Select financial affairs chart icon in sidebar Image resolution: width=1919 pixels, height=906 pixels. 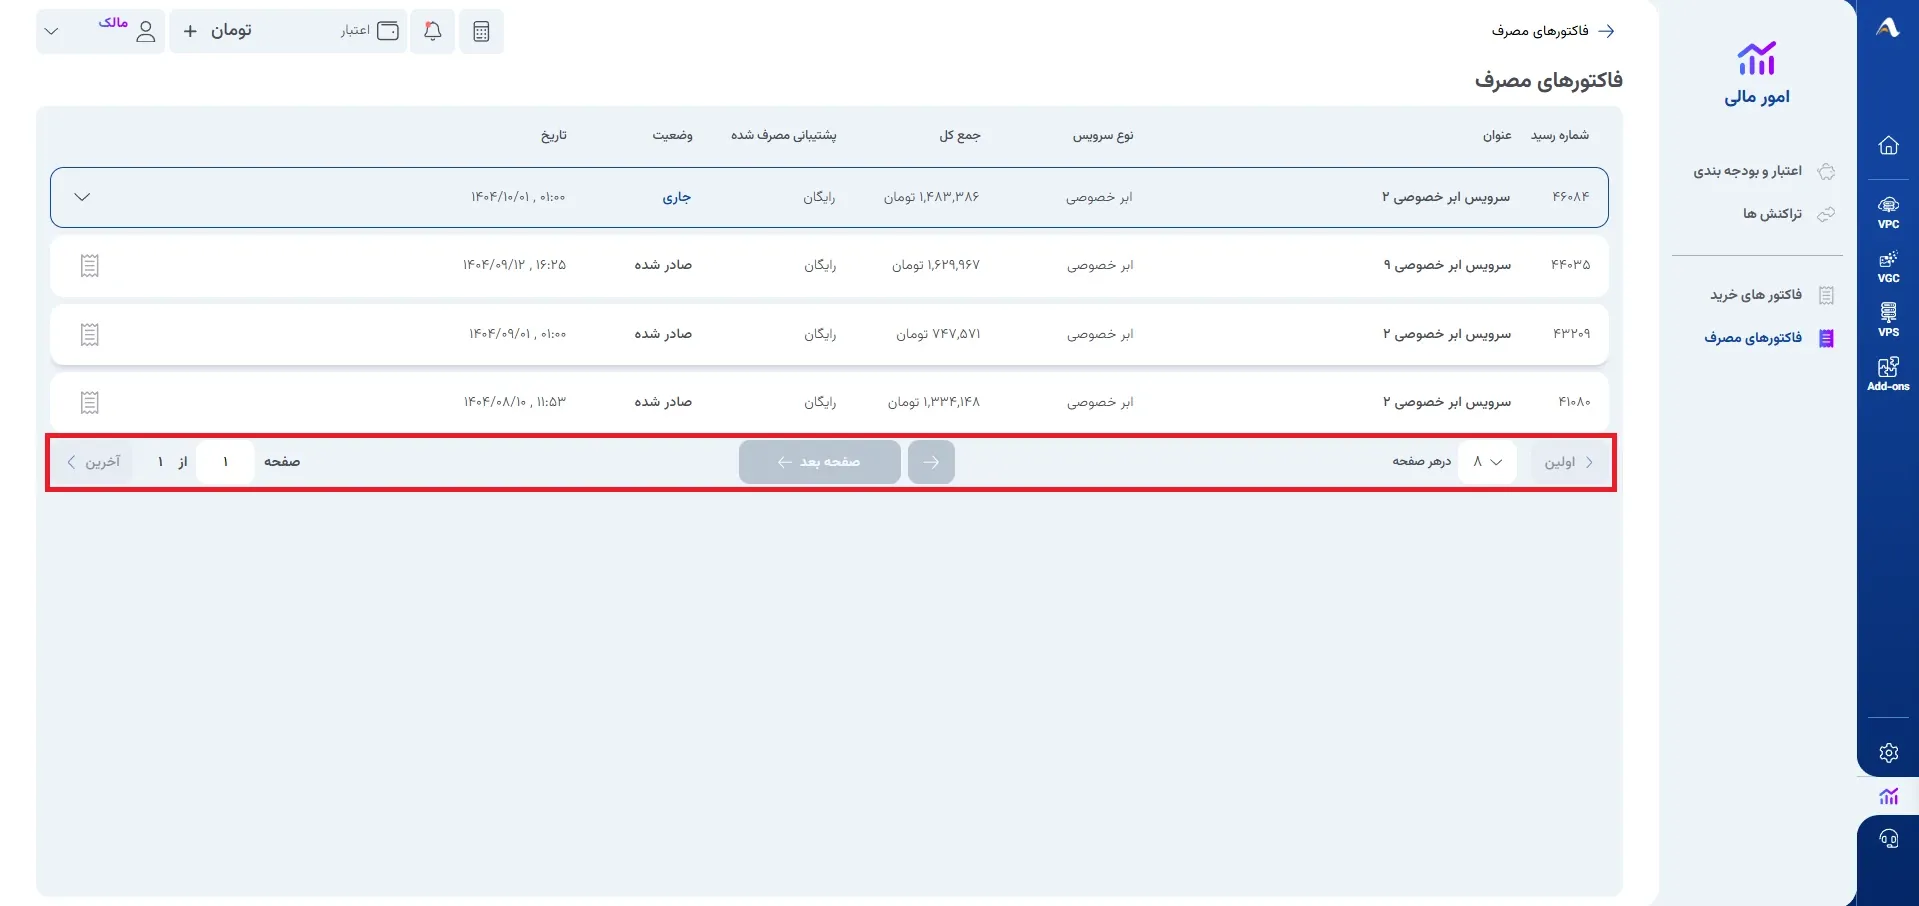coord(1888,796)
